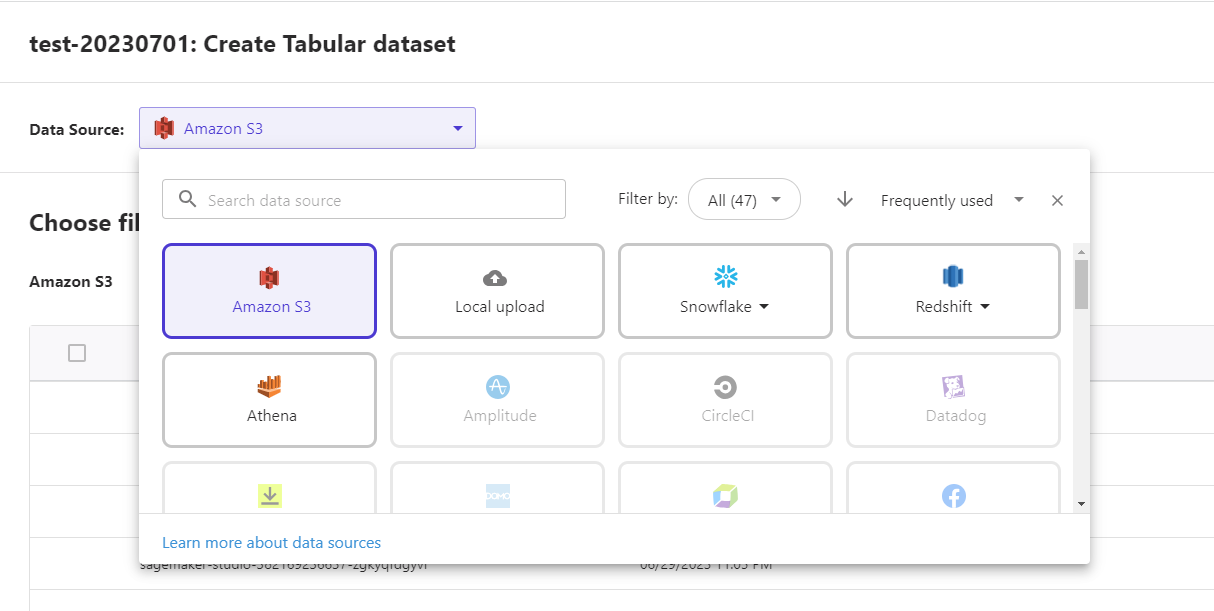This screenshot has width=1214, height=611.
Task: Click the scrollbar down arrow in source list
Action: coord(1081,504)
